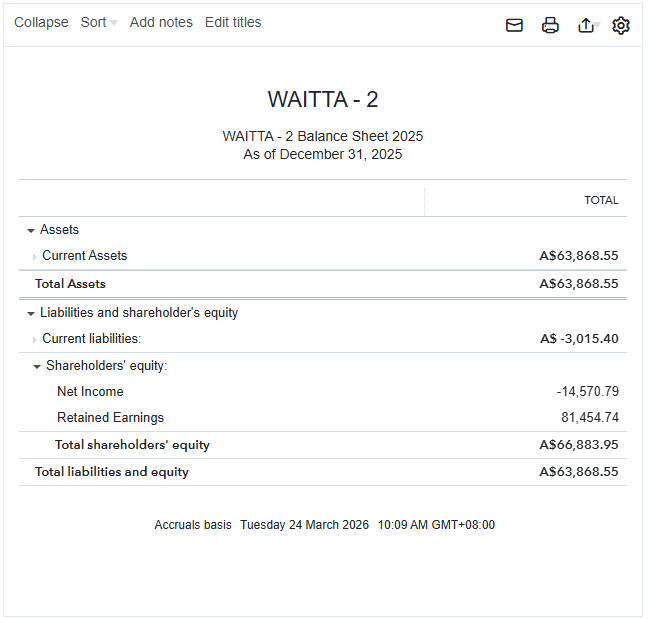Click the TOTAL column header
This screenshot has width=654, height=619.
point(601,200)
